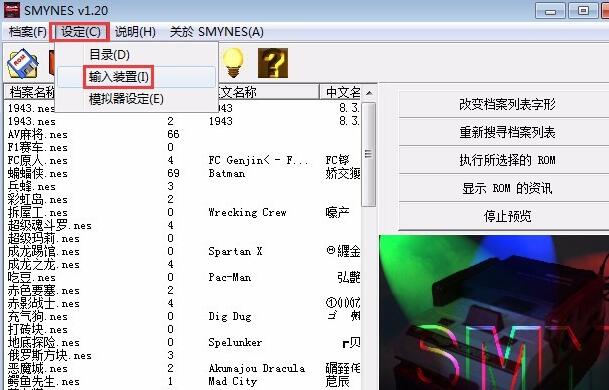Click the ROM floppy disk toolbar icon
The height and width of the screenshot is (390, 609).
pos(23,63)
